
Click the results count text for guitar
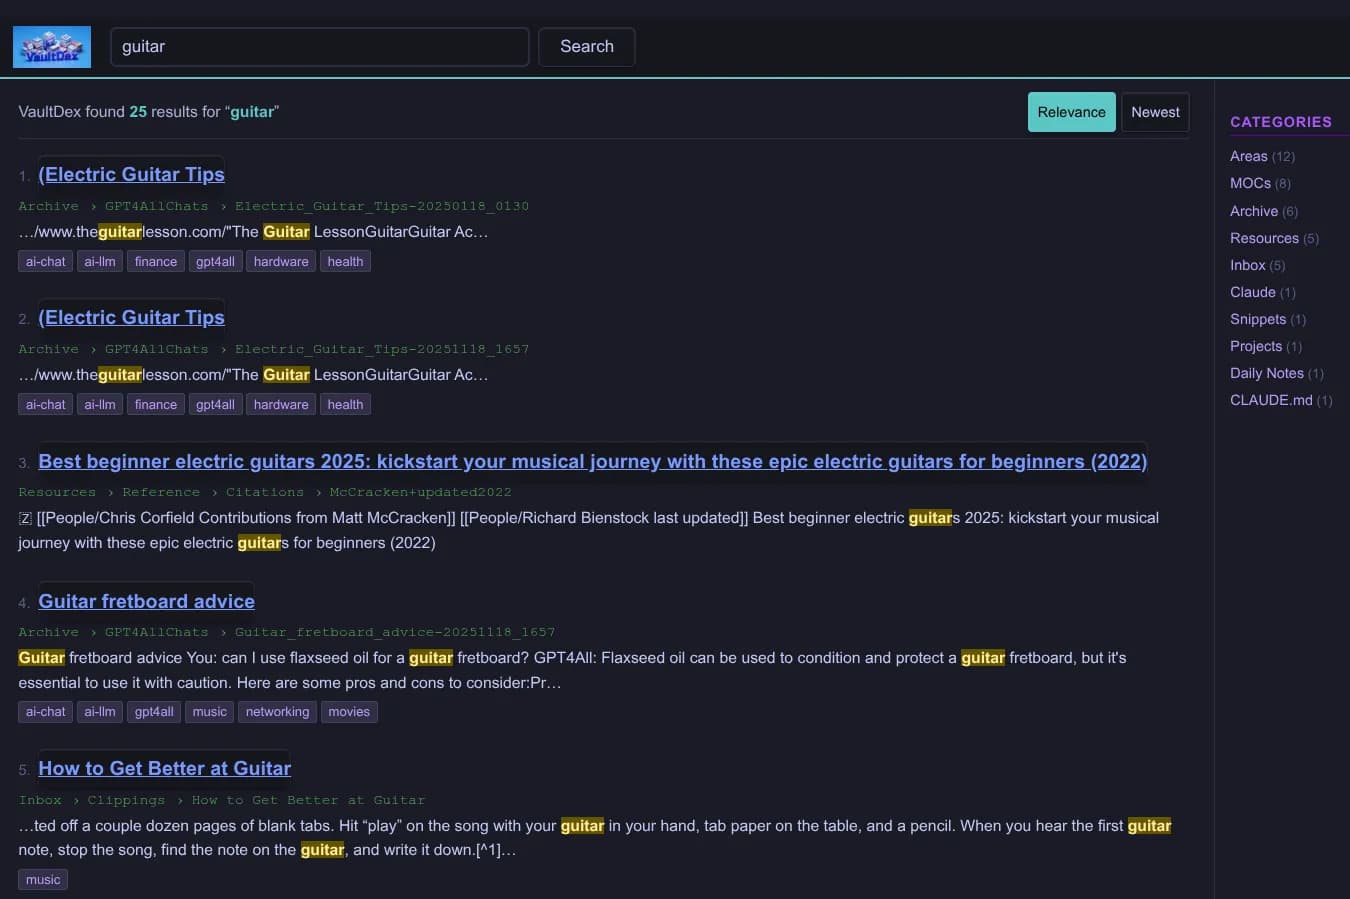[148, 112]
